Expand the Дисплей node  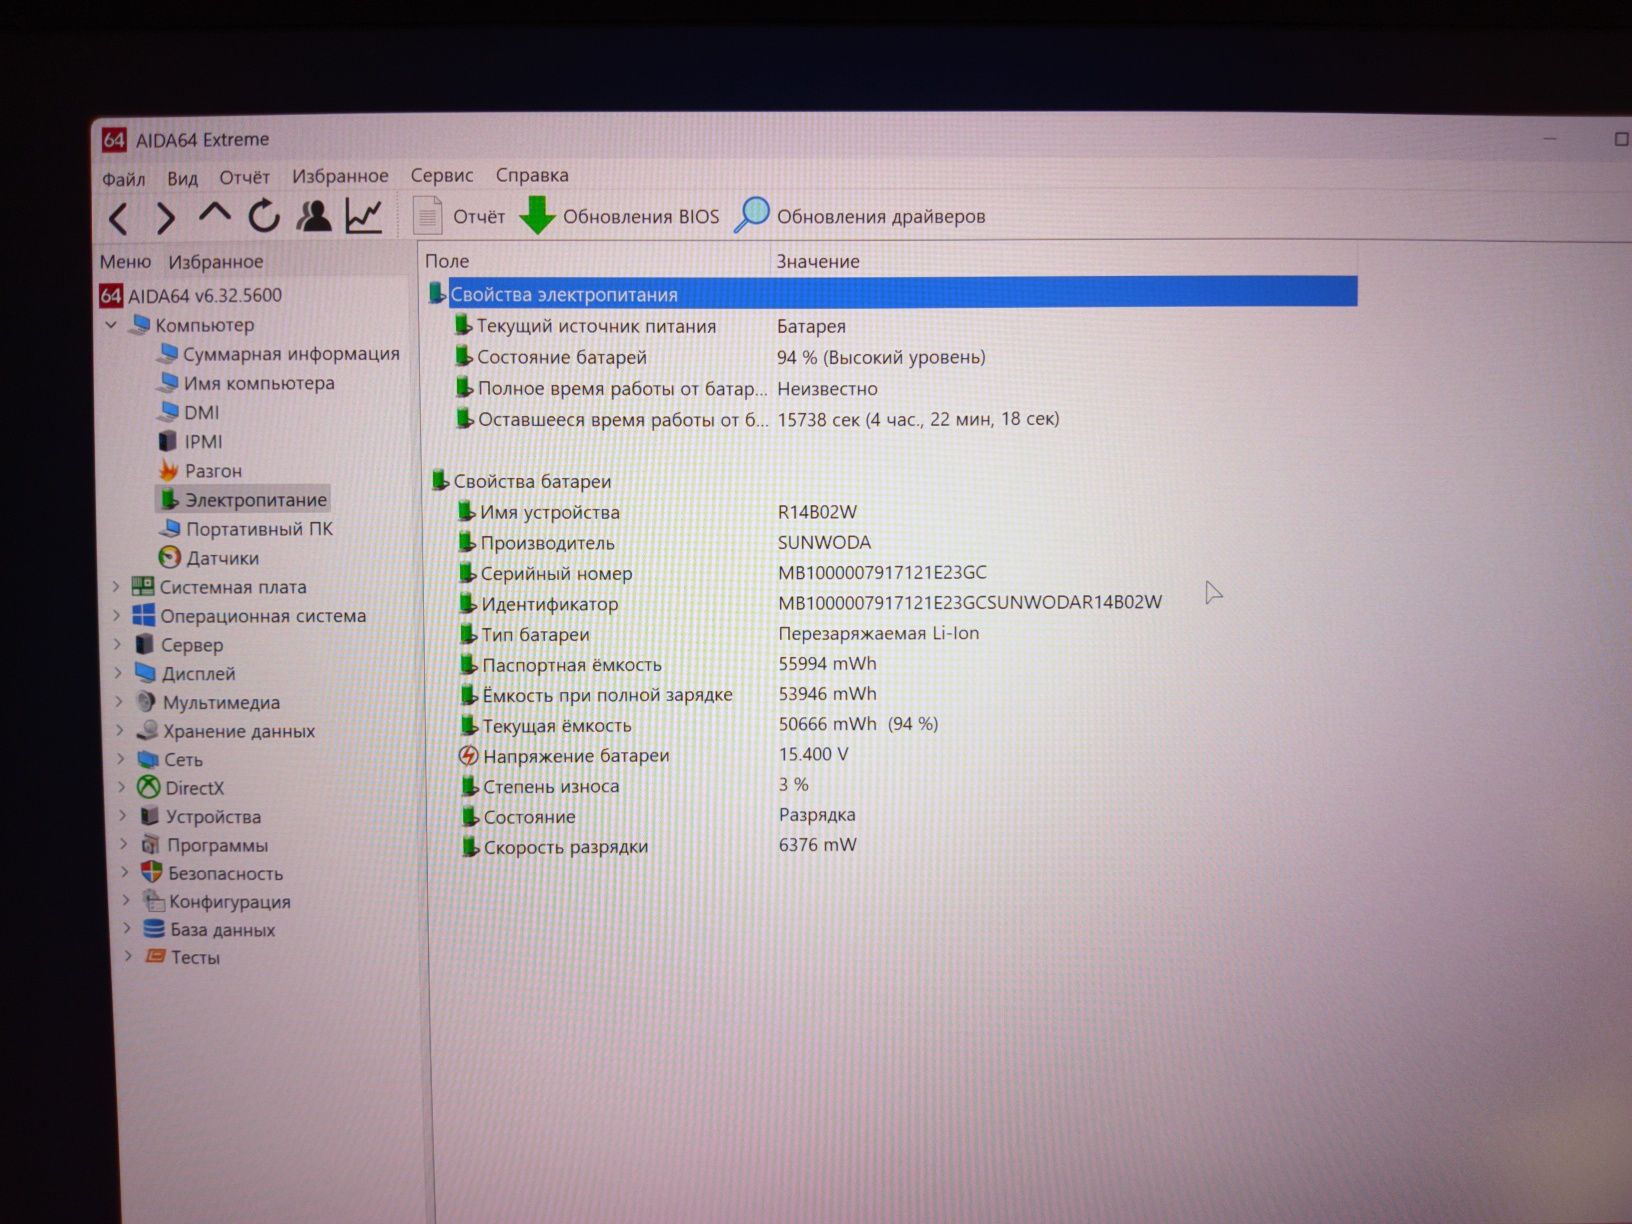coord(119,673)
